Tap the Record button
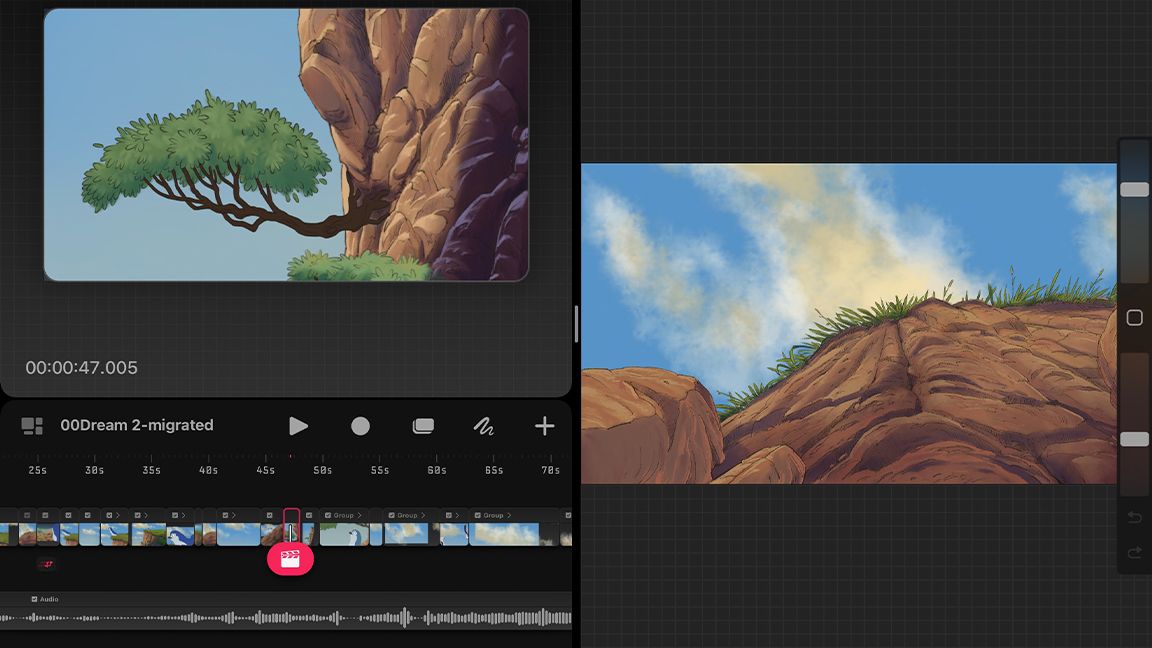This screenshot has width=1152, height=648. (360, 425)
